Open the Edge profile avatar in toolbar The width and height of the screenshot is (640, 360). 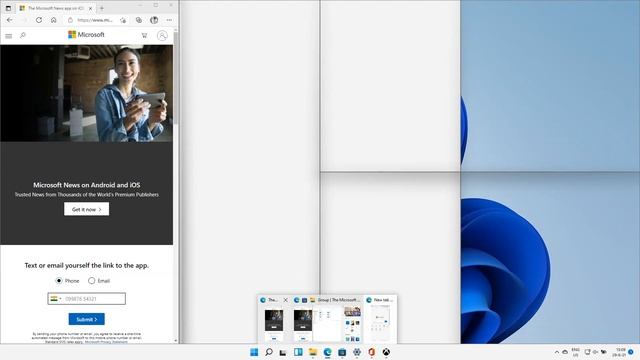pos(154,20)
